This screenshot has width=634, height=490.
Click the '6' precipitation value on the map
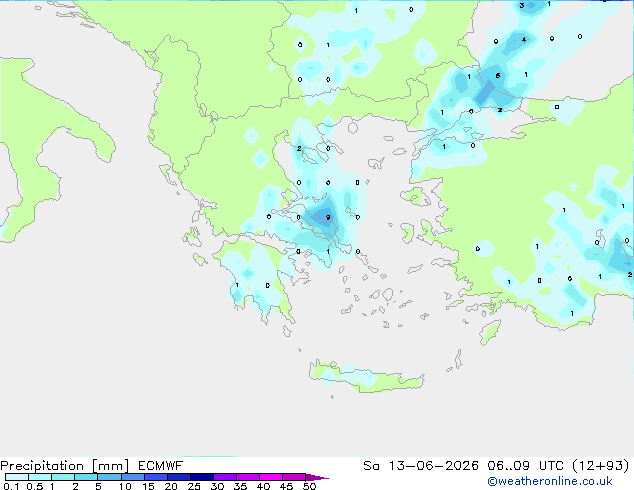[498, 76]
